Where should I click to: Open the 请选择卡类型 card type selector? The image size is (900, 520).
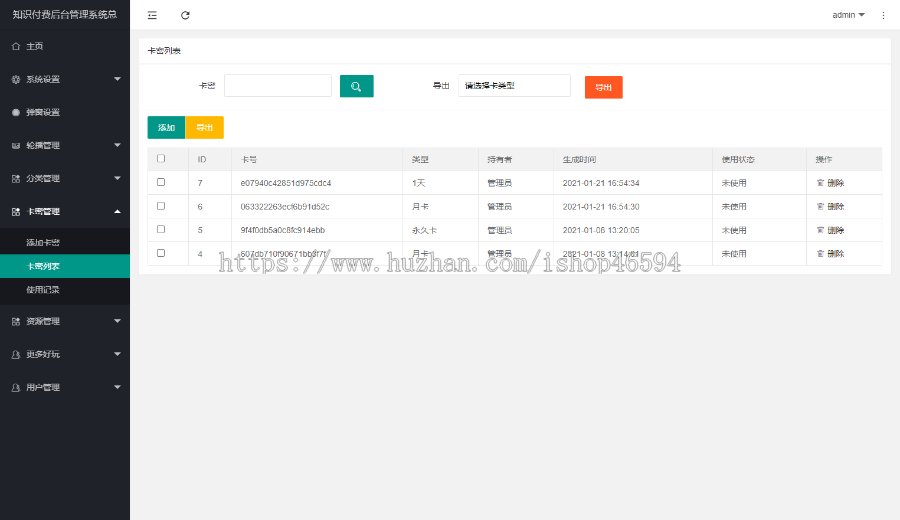pos(514,86)
